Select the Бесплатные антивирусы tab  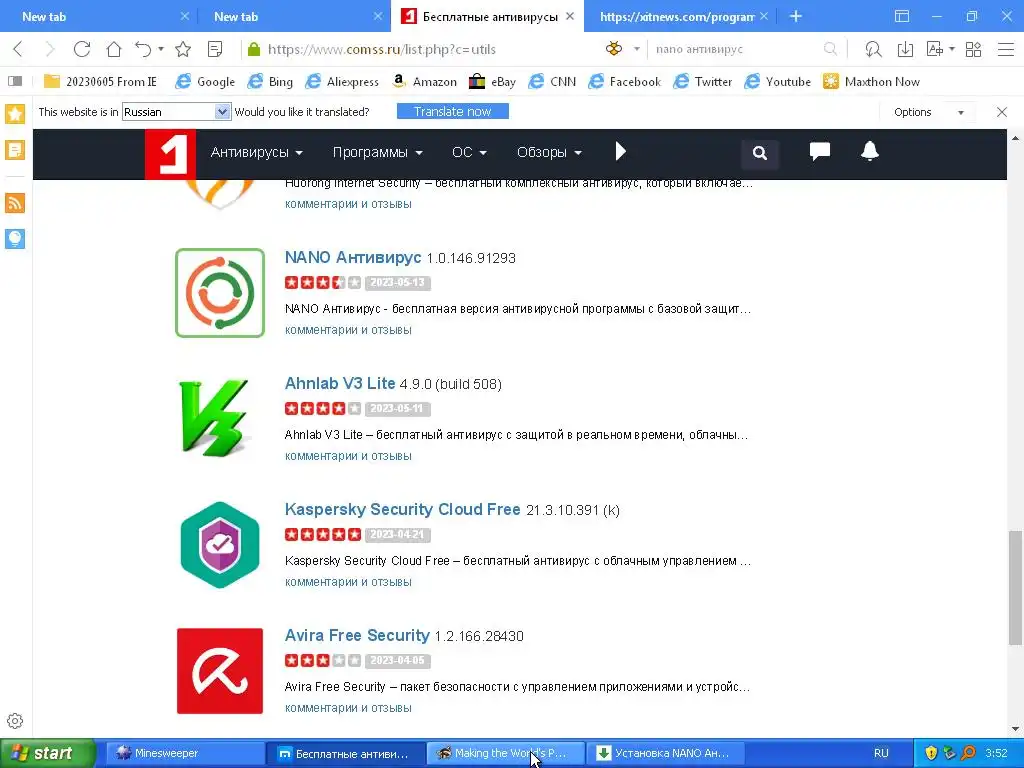[x=487, y=16]
